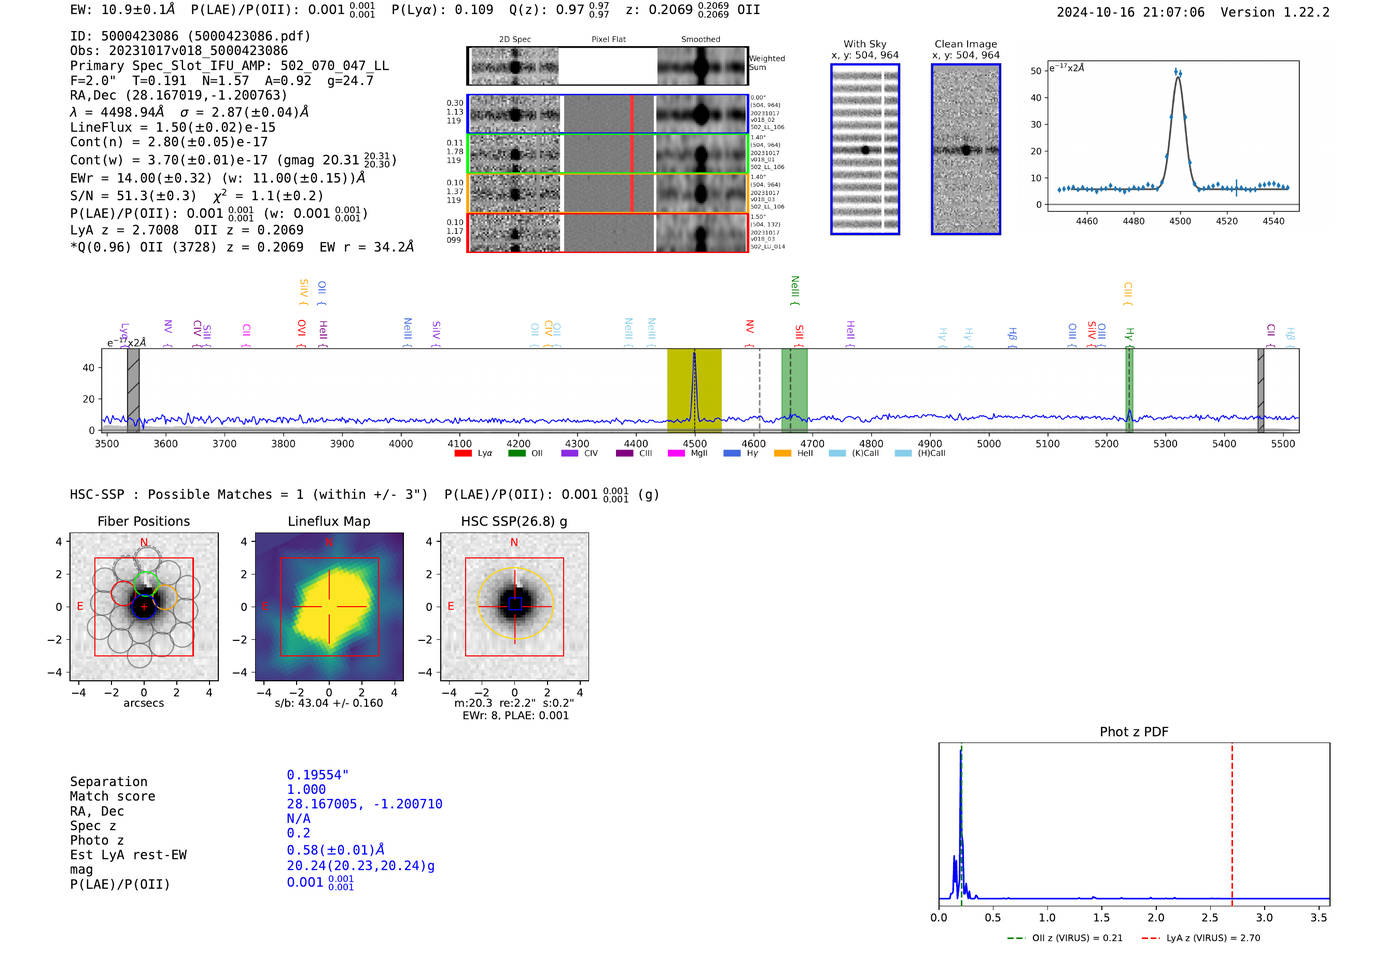
Task: Click the CIV legend swatch
Action: coord(570,453)
